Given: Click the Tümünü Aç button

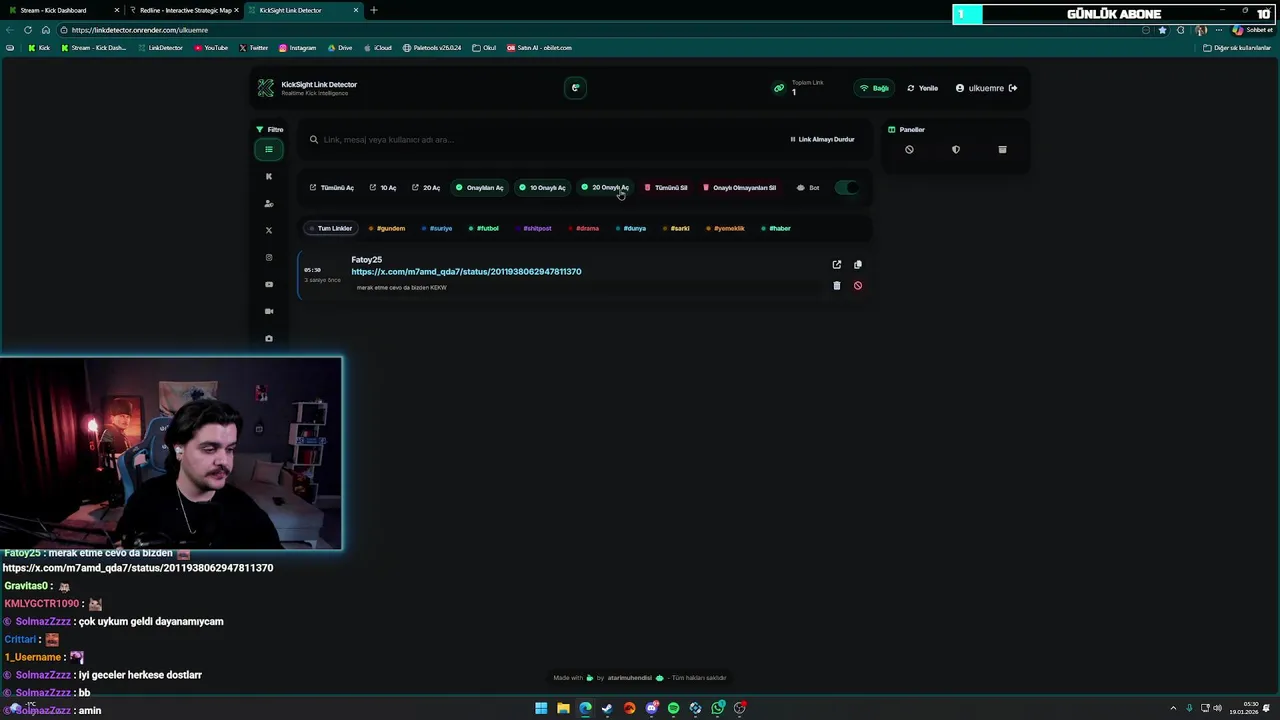Looking at the screenshot, I should [x=332, y=188].
